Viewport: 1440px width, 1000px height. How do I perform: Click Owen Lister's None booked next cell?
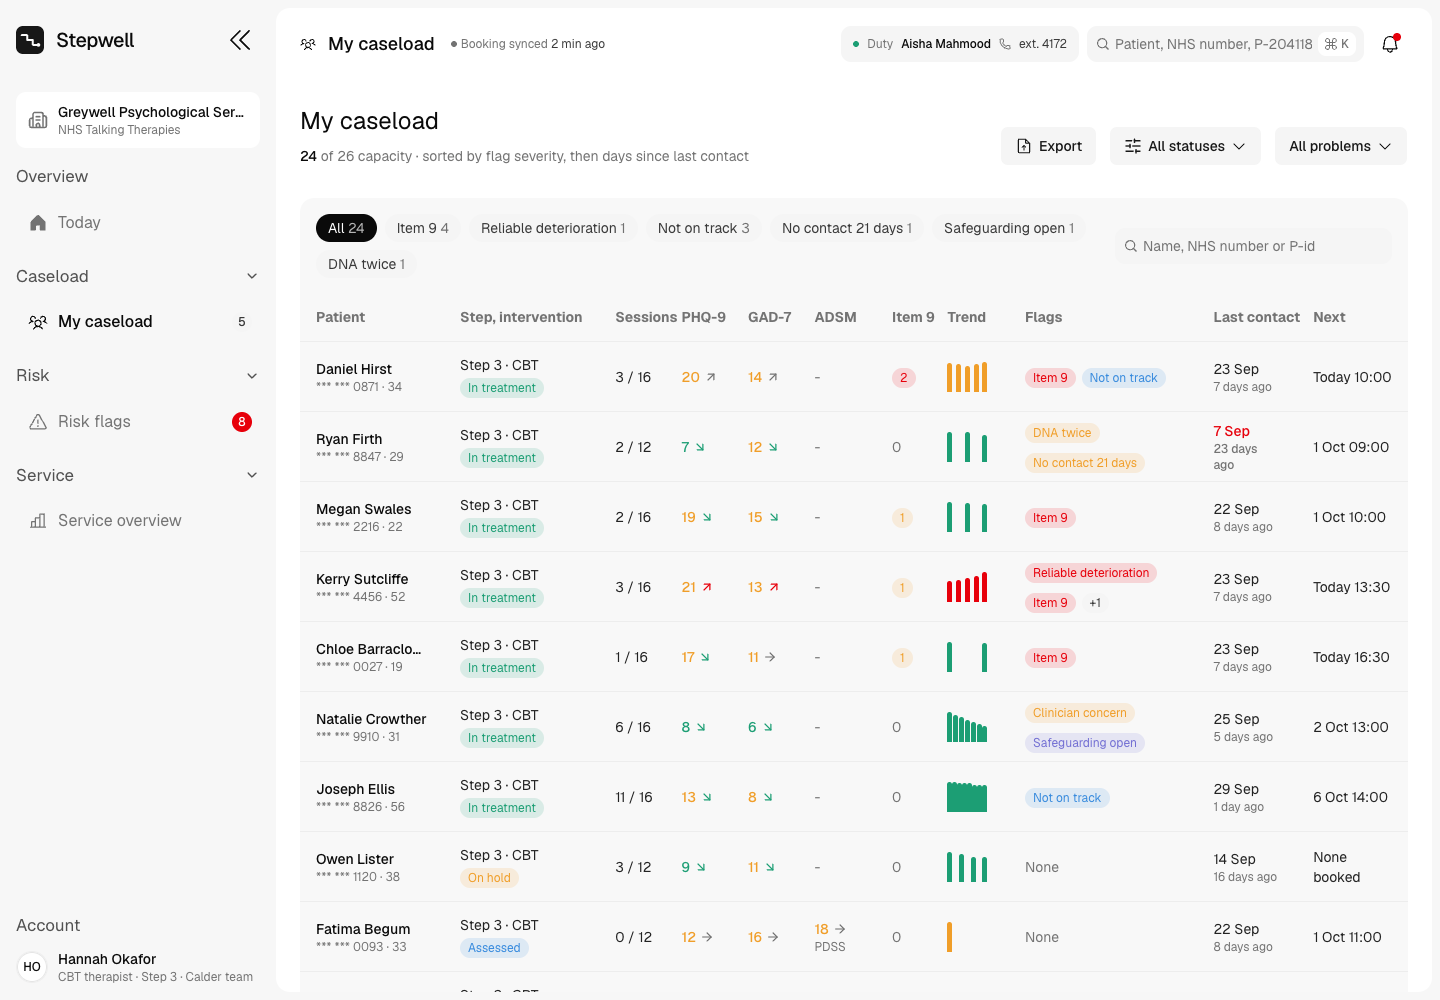[1337, 867]
